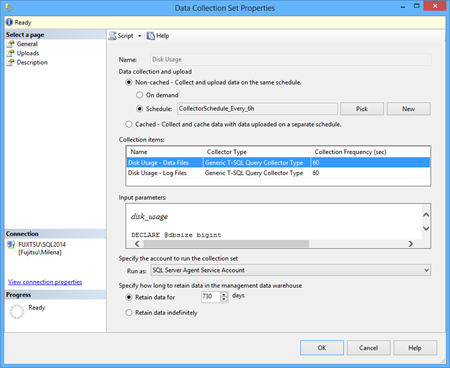This screenshot has height=368, width=450.
Task: Click the Collection Frequency (sec) column header
Action: (x=370, y=152)
